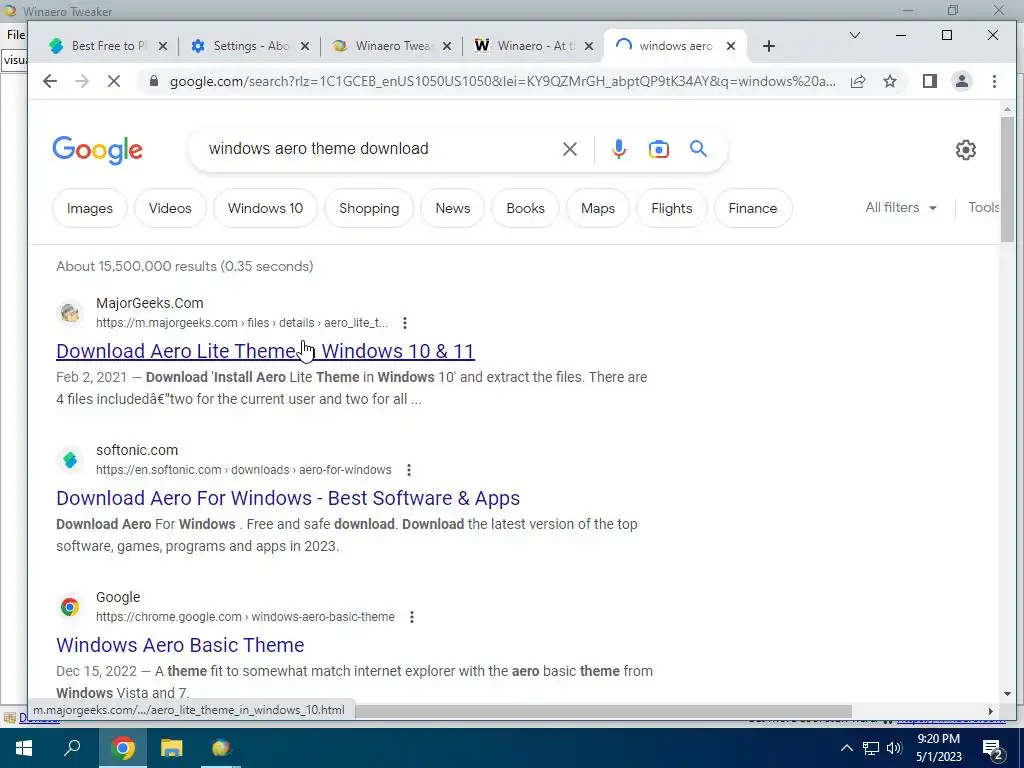Open the notification center
Viewport: 1024px width, 768px height.
[x=994, y=750]
